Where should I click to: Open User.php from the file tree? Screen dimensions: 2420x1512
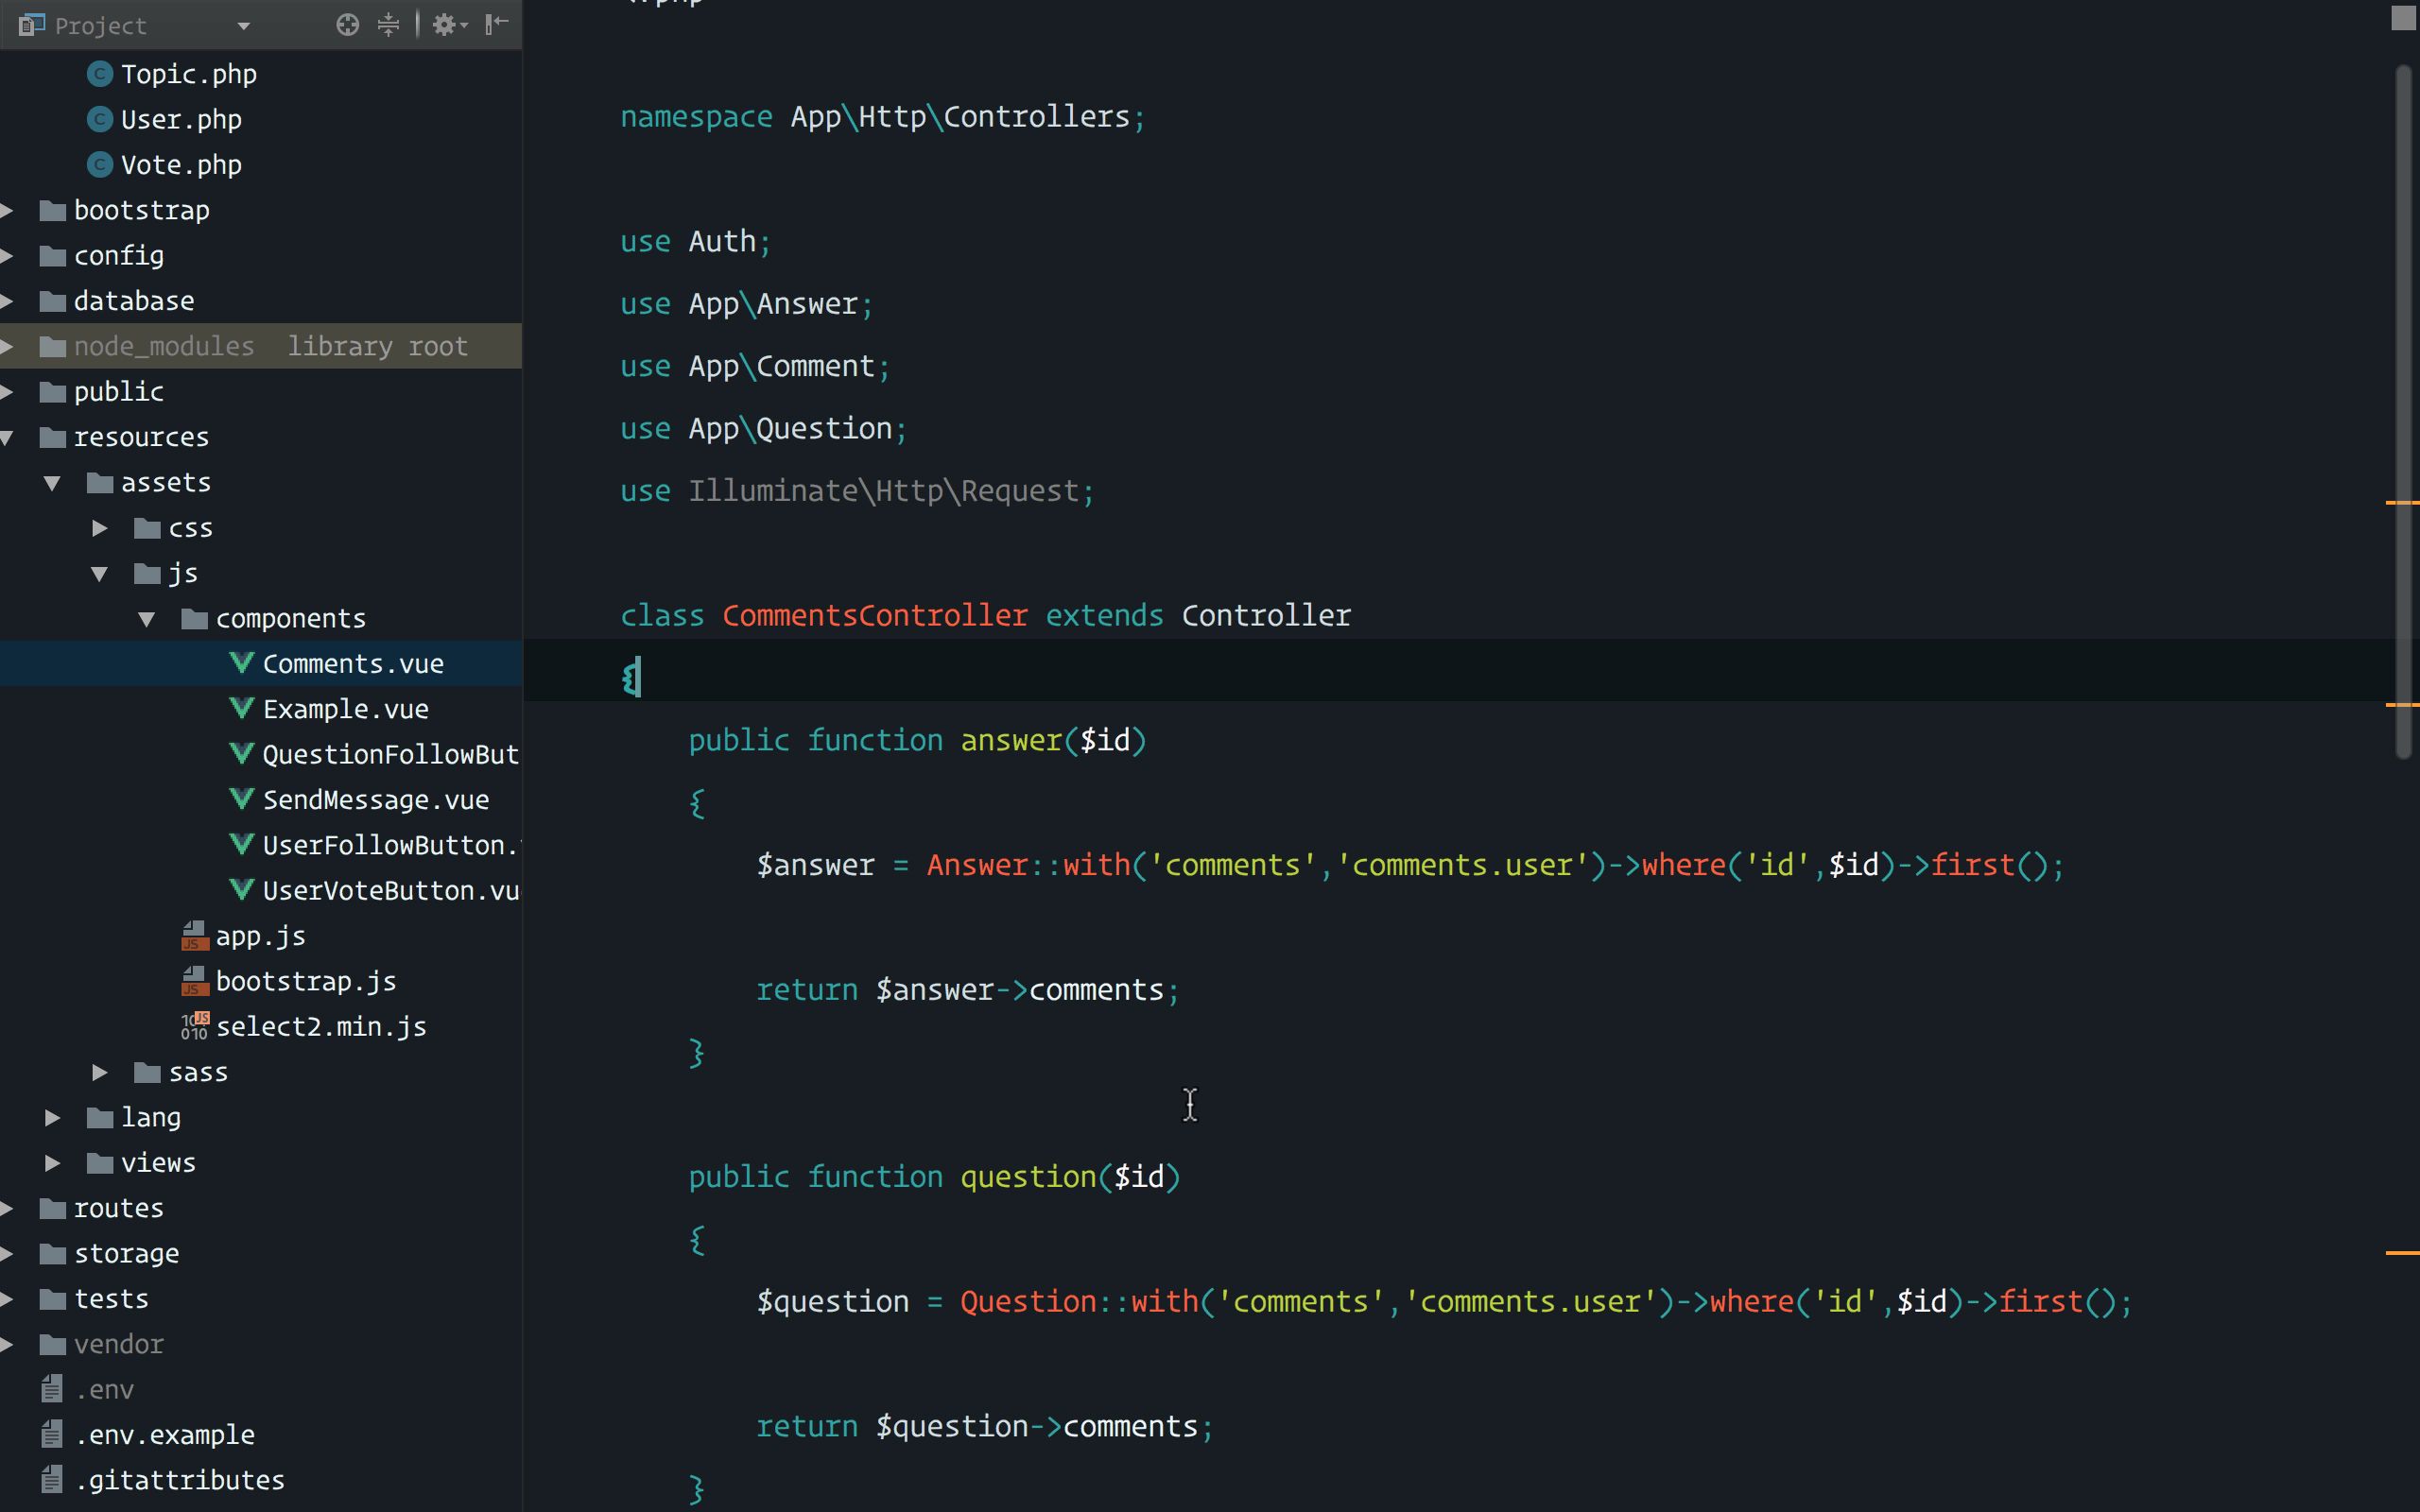(x=181, y=120)
